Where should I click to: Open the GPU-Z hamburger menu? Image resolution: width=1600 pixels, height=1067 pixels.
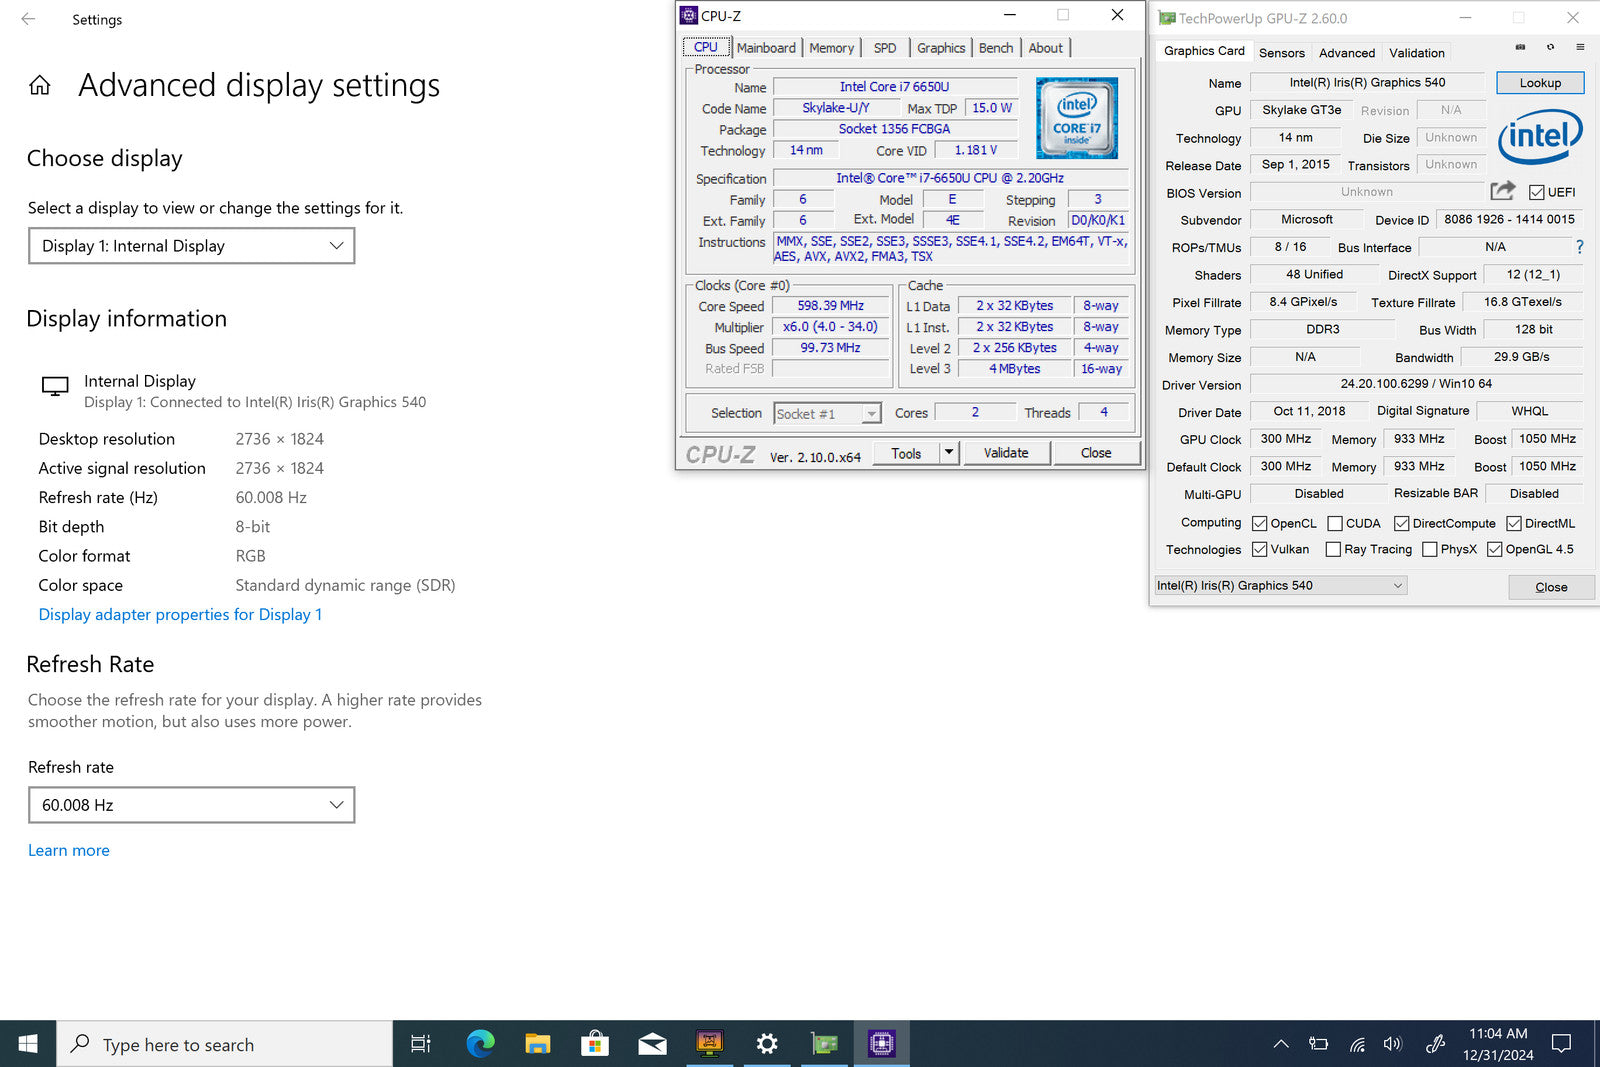tap(1580, 47)
